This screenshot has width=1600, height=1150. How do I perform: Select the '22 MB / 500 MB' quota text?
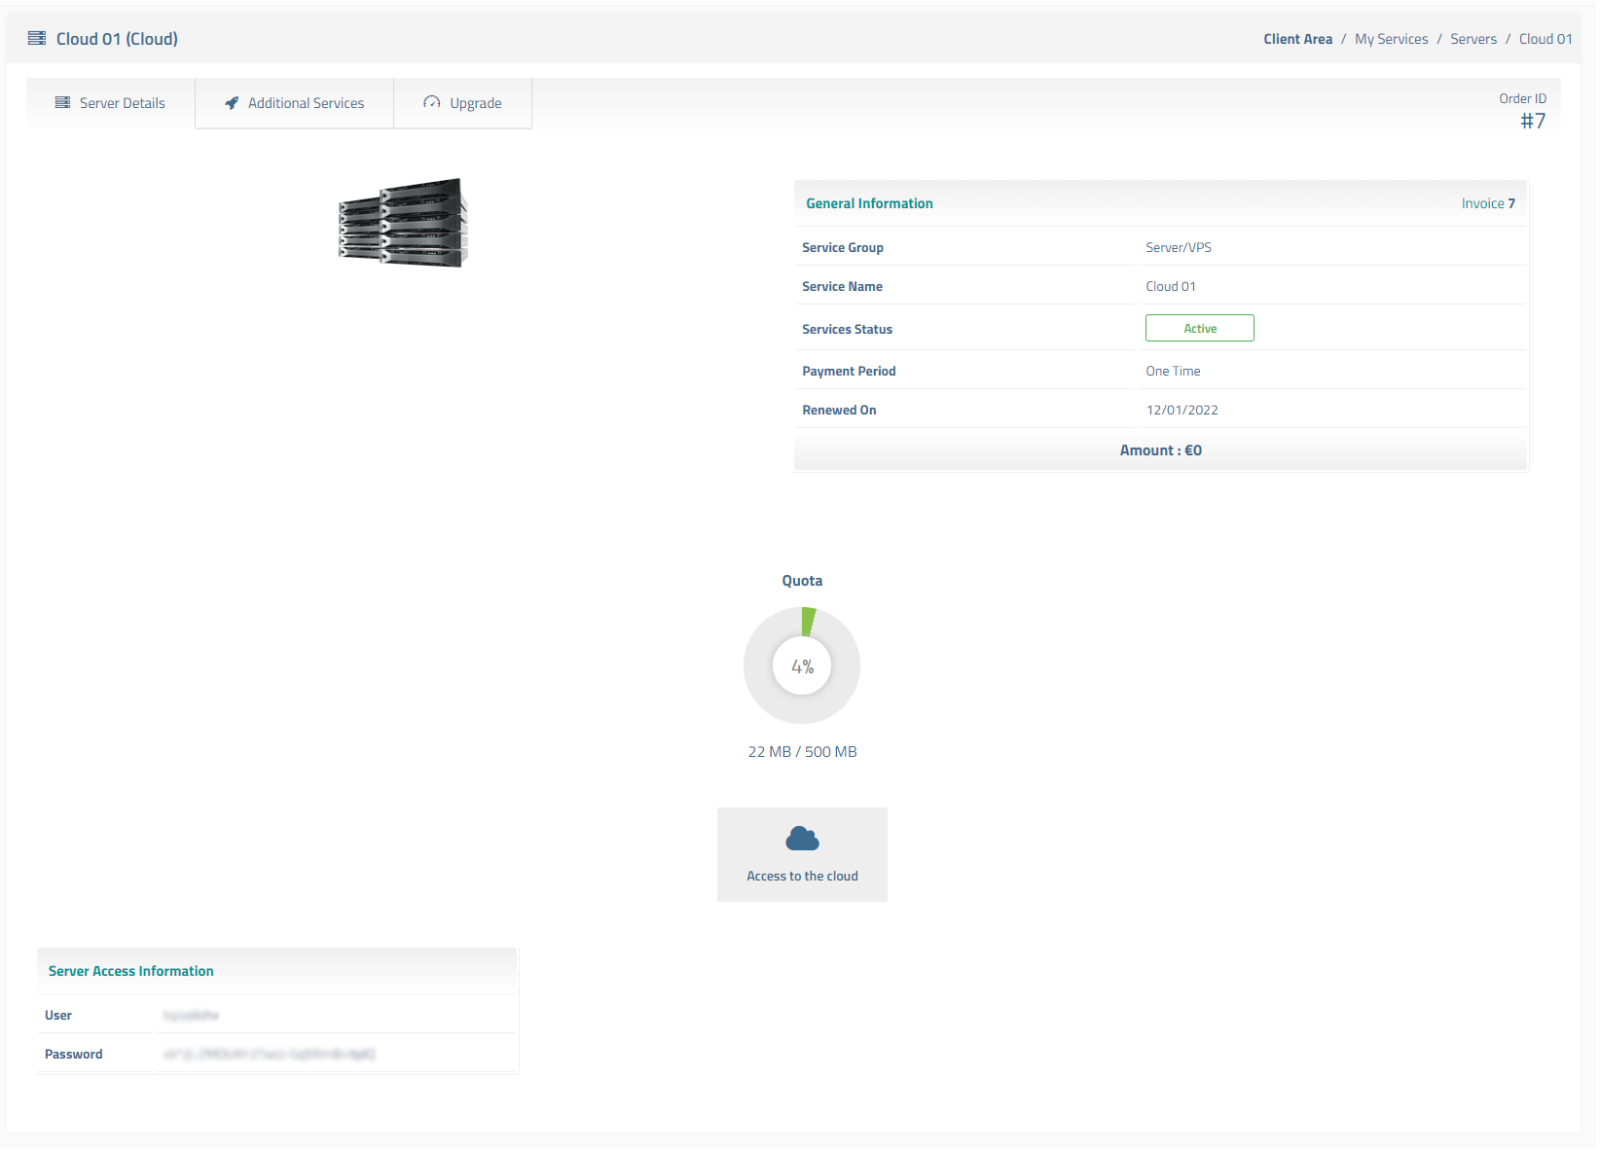point(802,752)
